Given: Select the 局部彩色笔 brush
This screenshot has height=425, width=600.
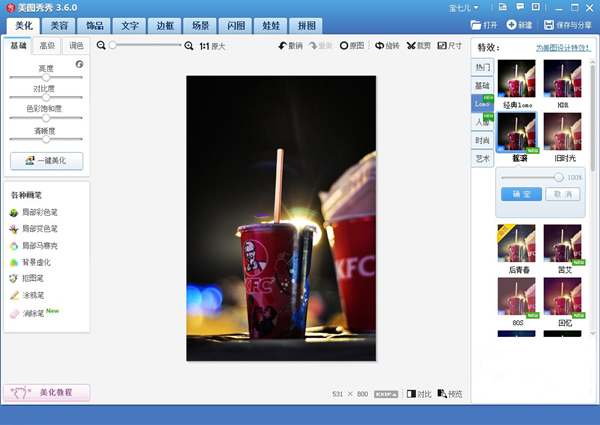Looking at the screenshot, I should click(x=34, y=212).
